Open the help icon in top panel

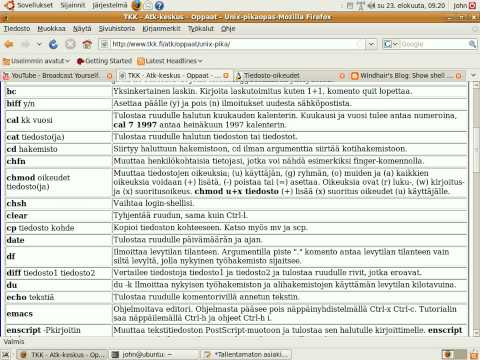tap(159, 5)
